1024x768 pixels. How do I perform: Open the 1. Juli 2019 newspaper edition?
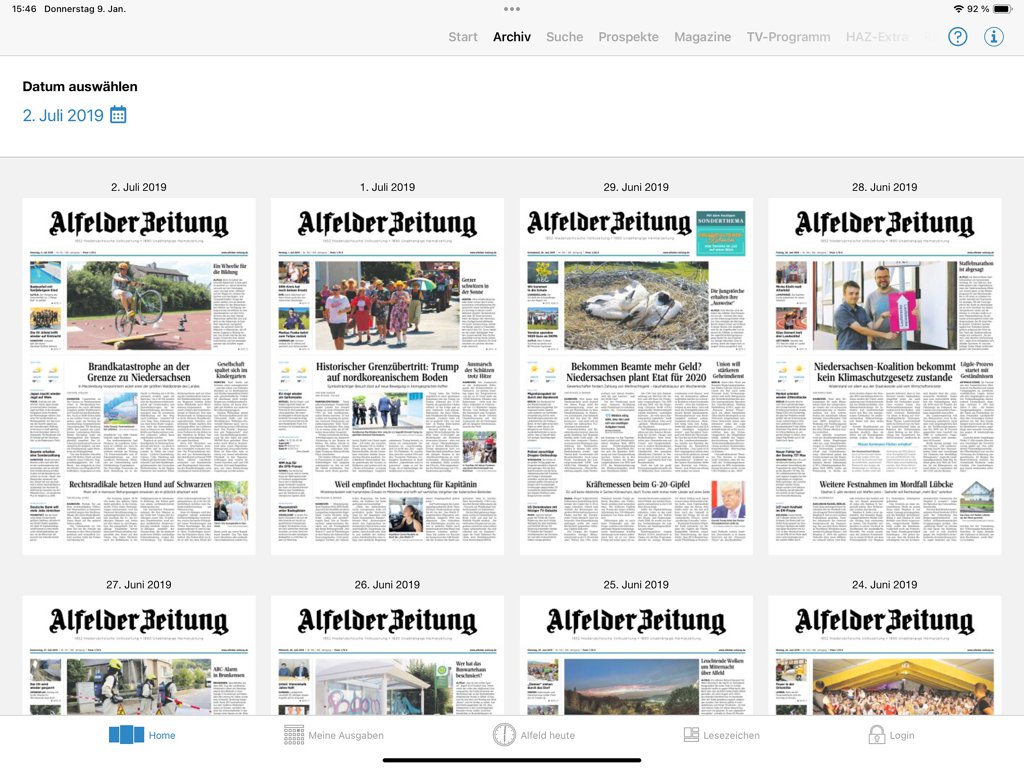click(387, 376)
